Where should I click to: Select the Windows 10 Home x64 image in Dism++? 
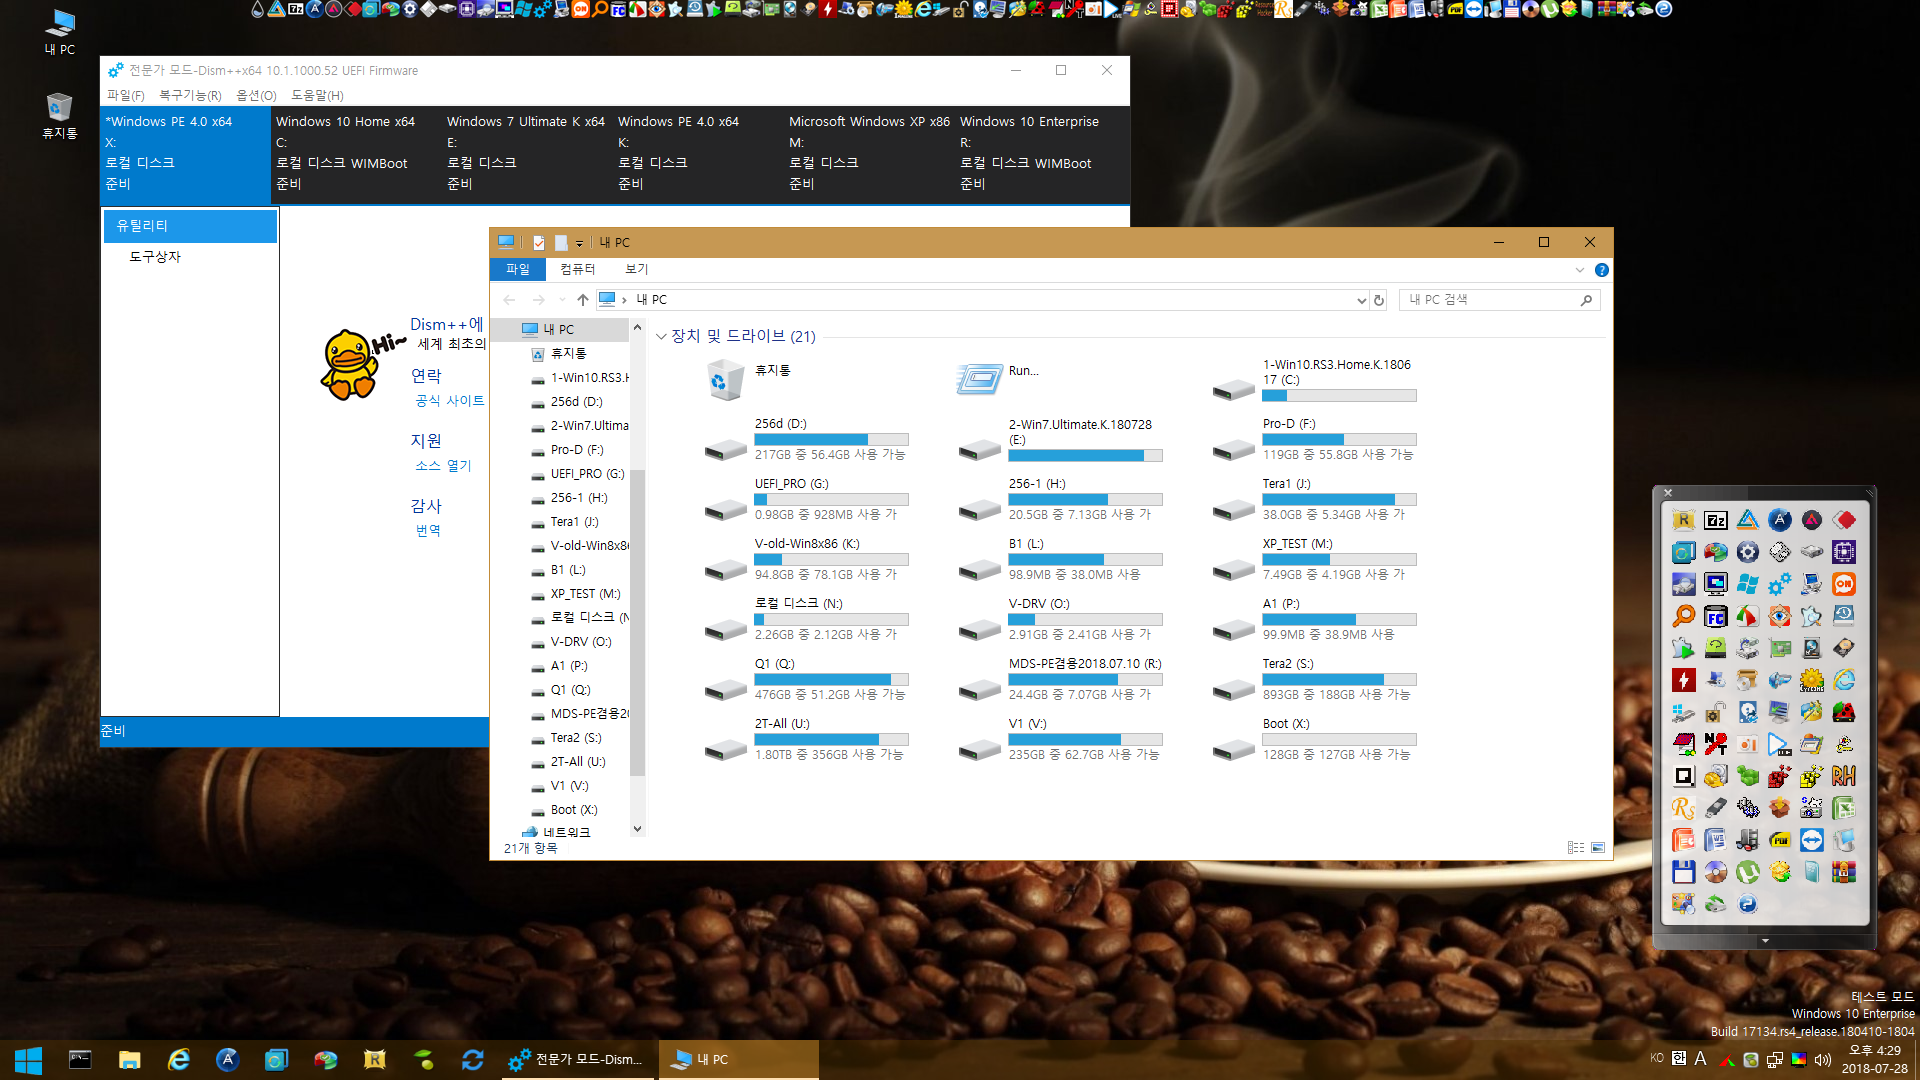click(x=356, y=153)
